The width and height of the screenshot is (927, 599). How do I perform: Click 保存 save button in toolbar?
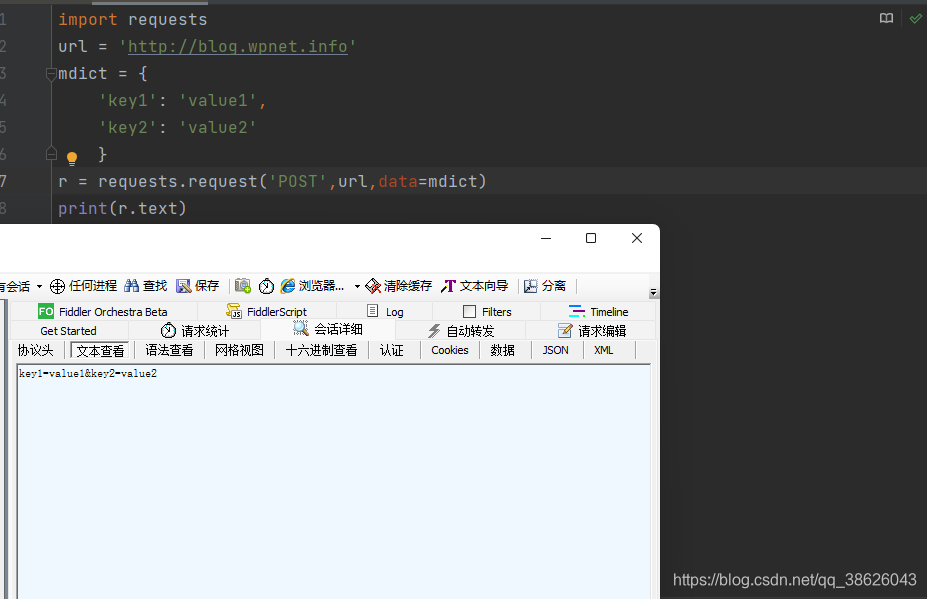click(197, 286)
